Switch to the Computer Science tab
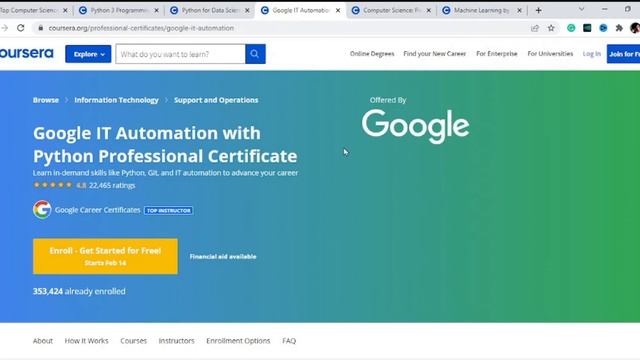640x360 pixels. 391,10
